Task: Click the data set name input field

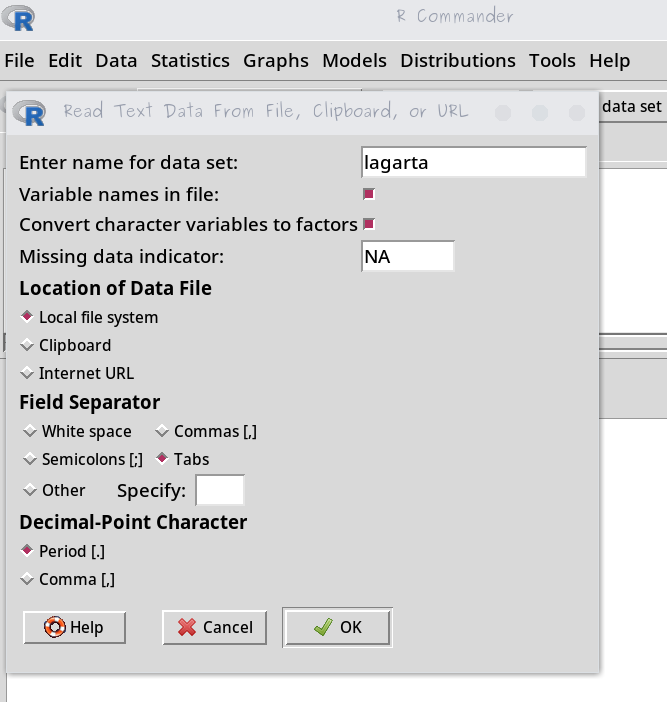Action: 473,162
